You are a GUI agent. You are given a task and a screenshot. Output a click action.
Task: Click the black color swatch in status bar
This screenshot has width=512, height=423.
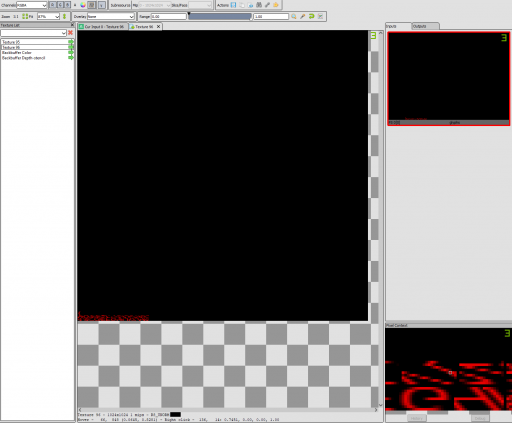coord(175,415)
